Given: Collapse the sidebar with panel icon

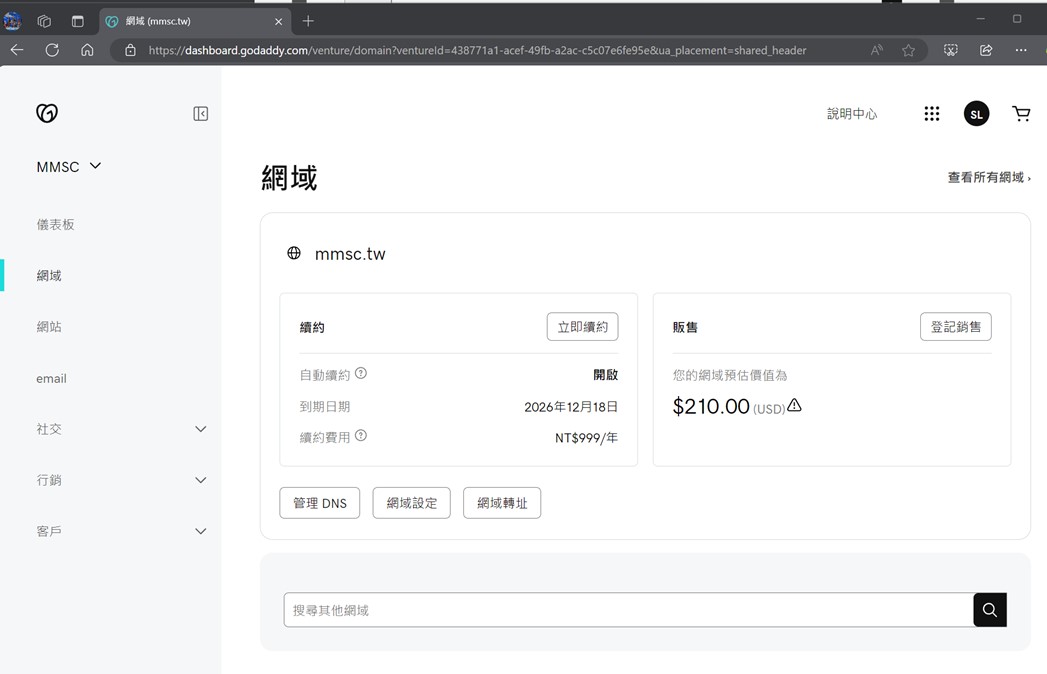Looking at the screenshot, I should 200,114.
